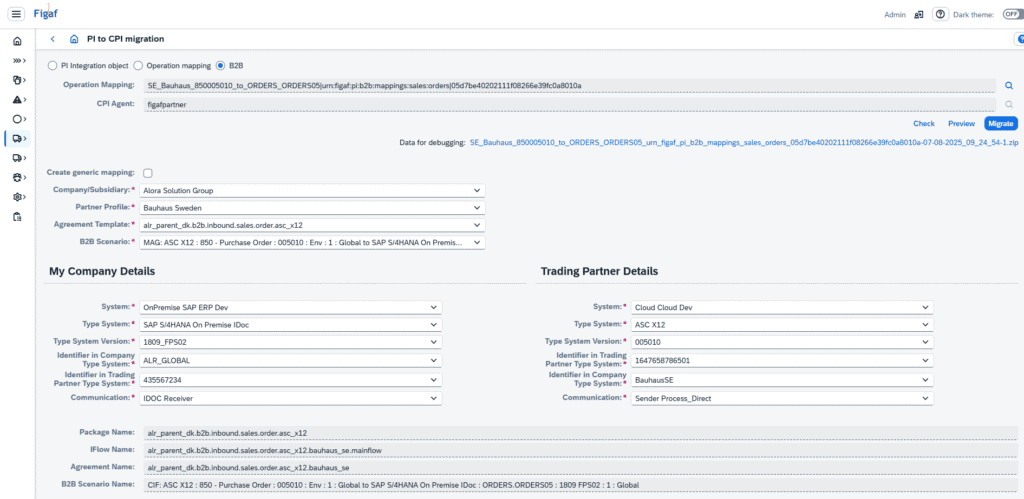Open the hamburger menu next to Figaf
The image size is (1024, 499).
pos(17,14)
